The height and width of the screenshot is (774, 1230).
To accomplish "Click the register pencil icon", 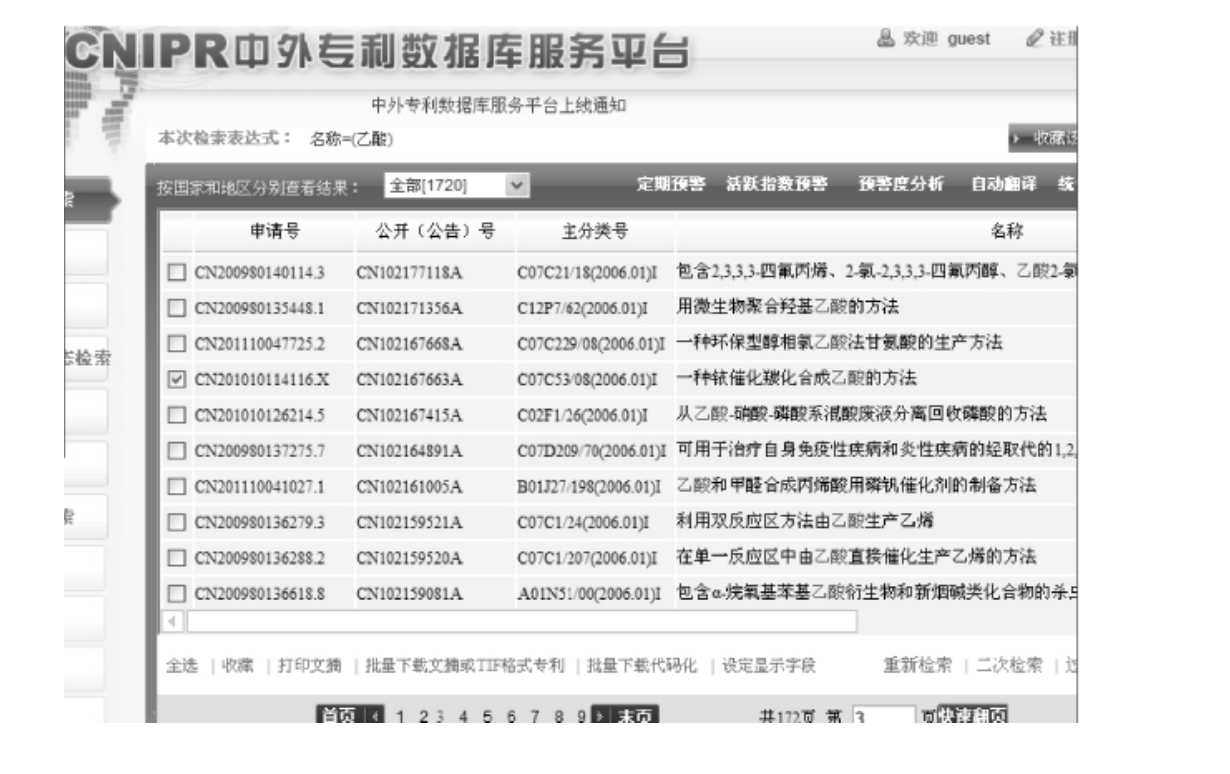I will (1034, 38).
